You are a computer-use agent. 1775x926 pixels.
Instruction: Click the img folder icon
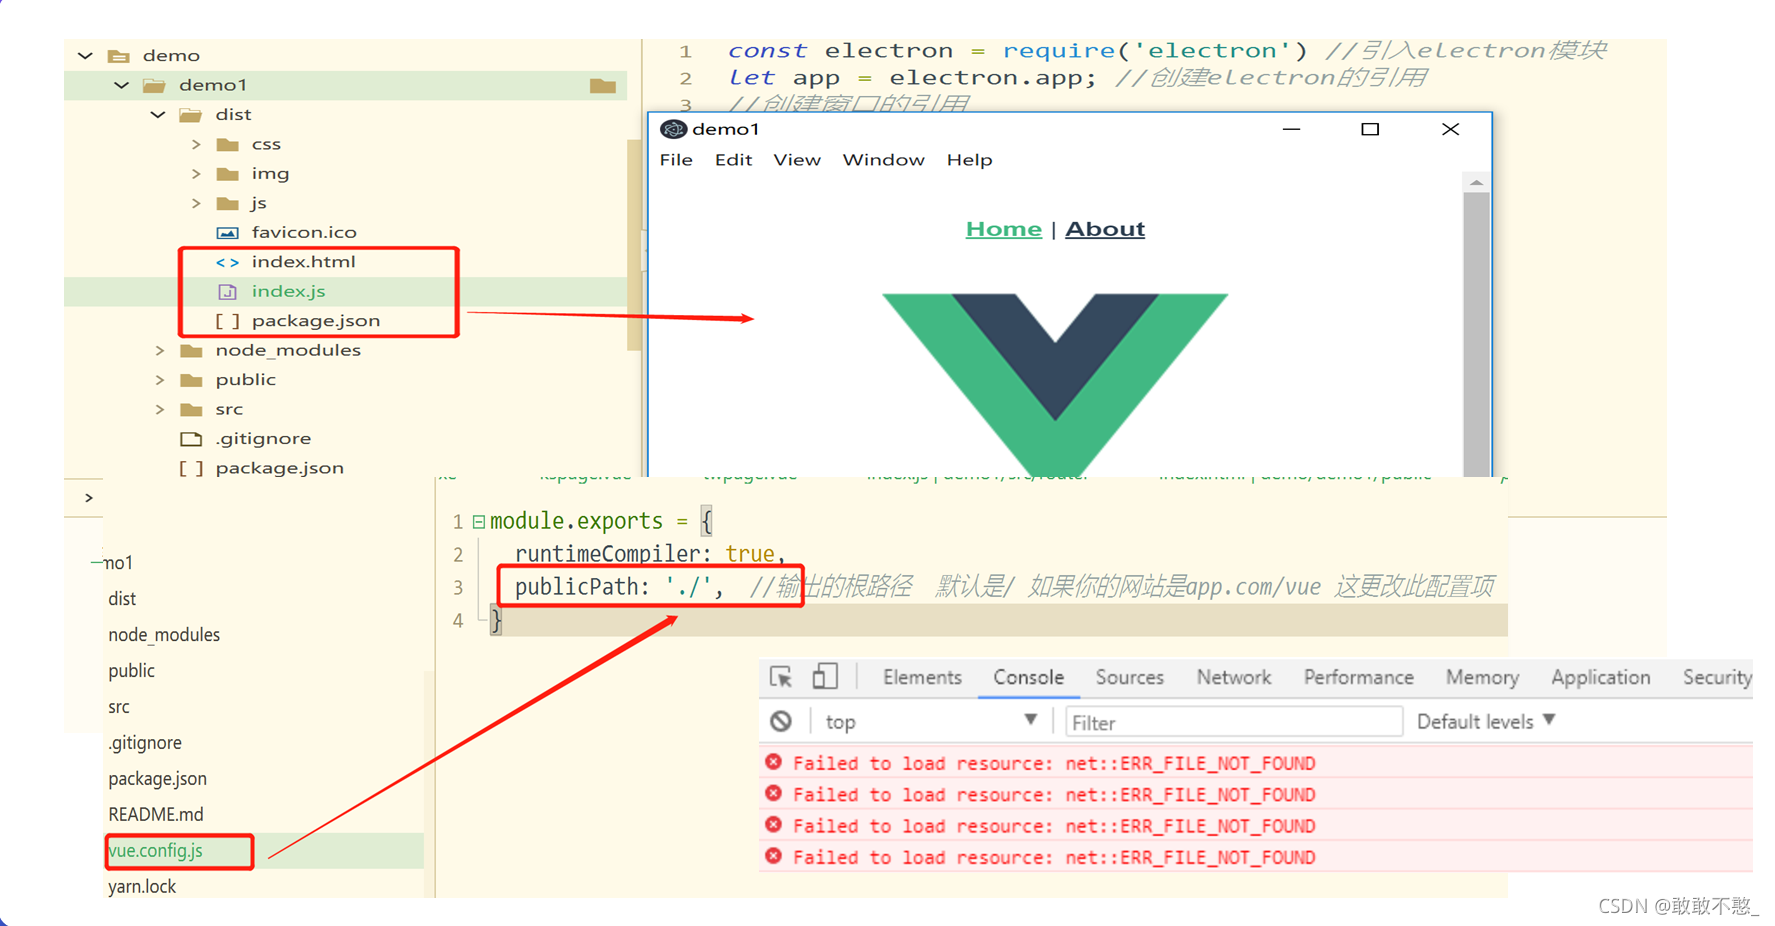click(x=228, y=174)
